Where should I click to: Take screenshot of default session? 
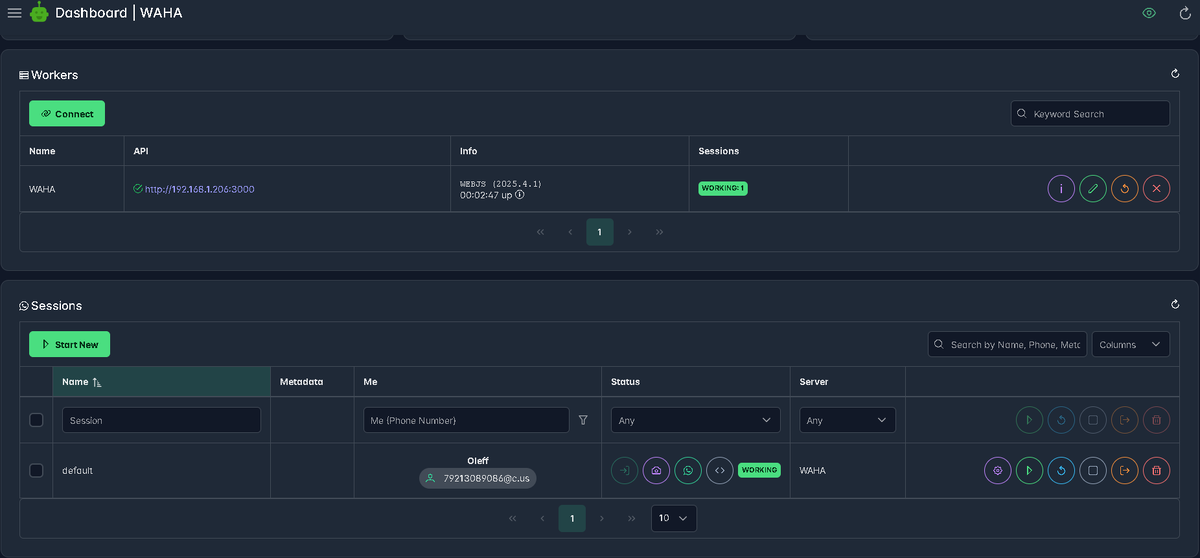(656, 470)
